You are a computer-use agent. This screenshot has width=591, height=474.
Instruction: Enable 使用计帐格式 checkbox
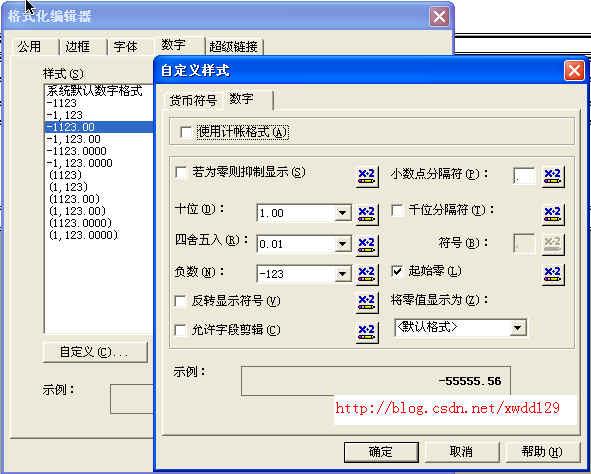(x=186, y=132)
